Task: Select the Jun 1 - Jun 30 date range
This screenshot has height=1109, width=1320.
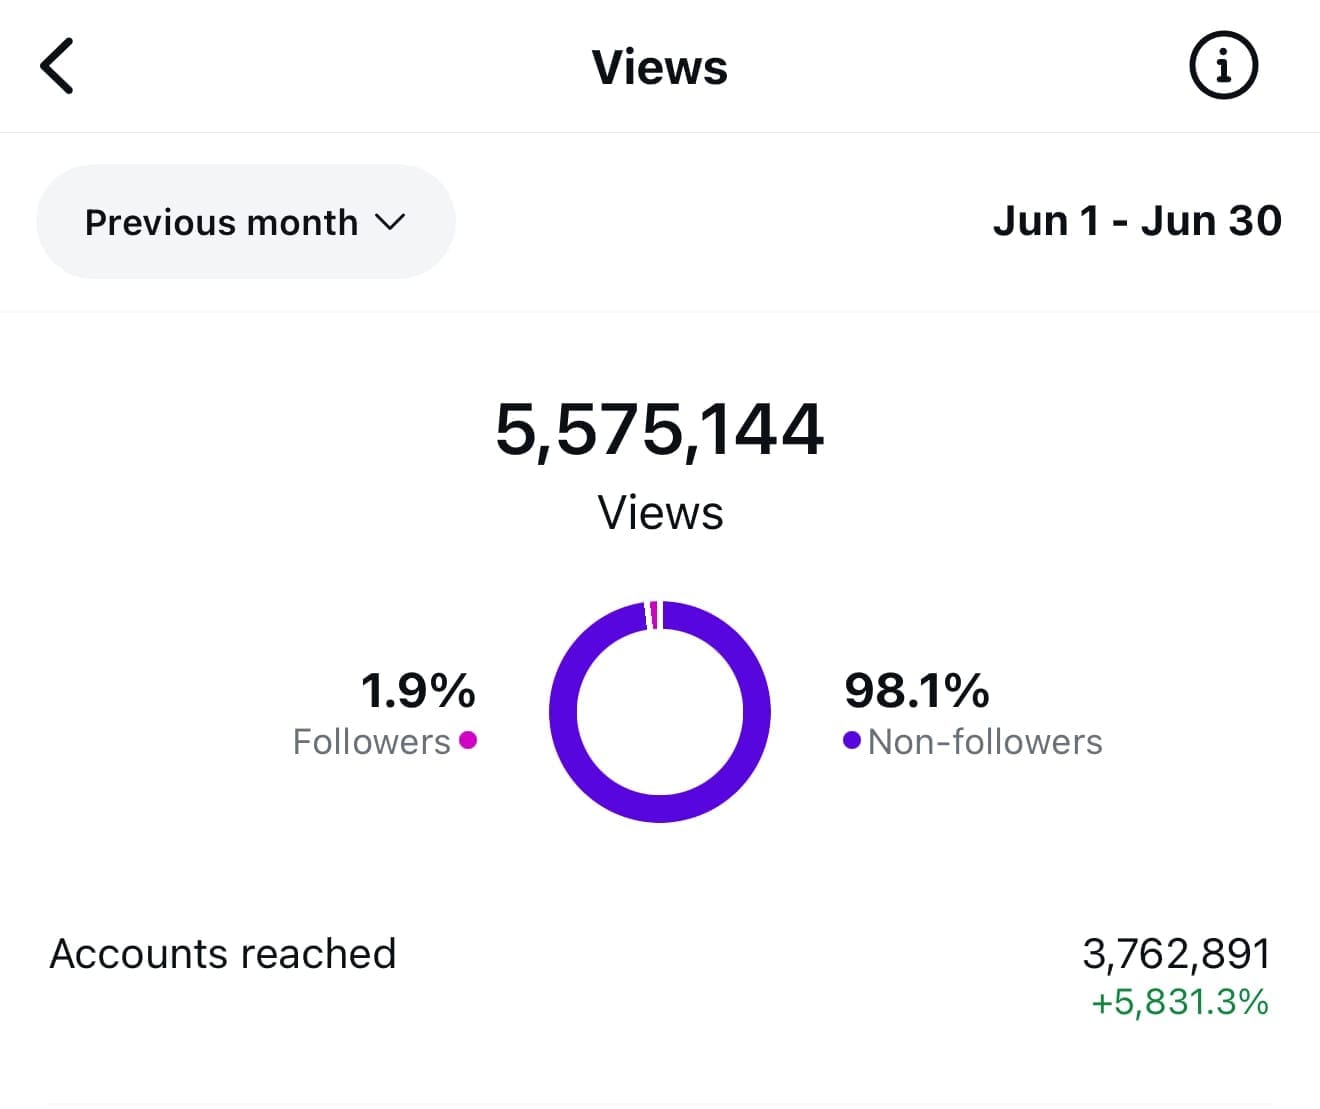Action: (x=1136, y=221)
